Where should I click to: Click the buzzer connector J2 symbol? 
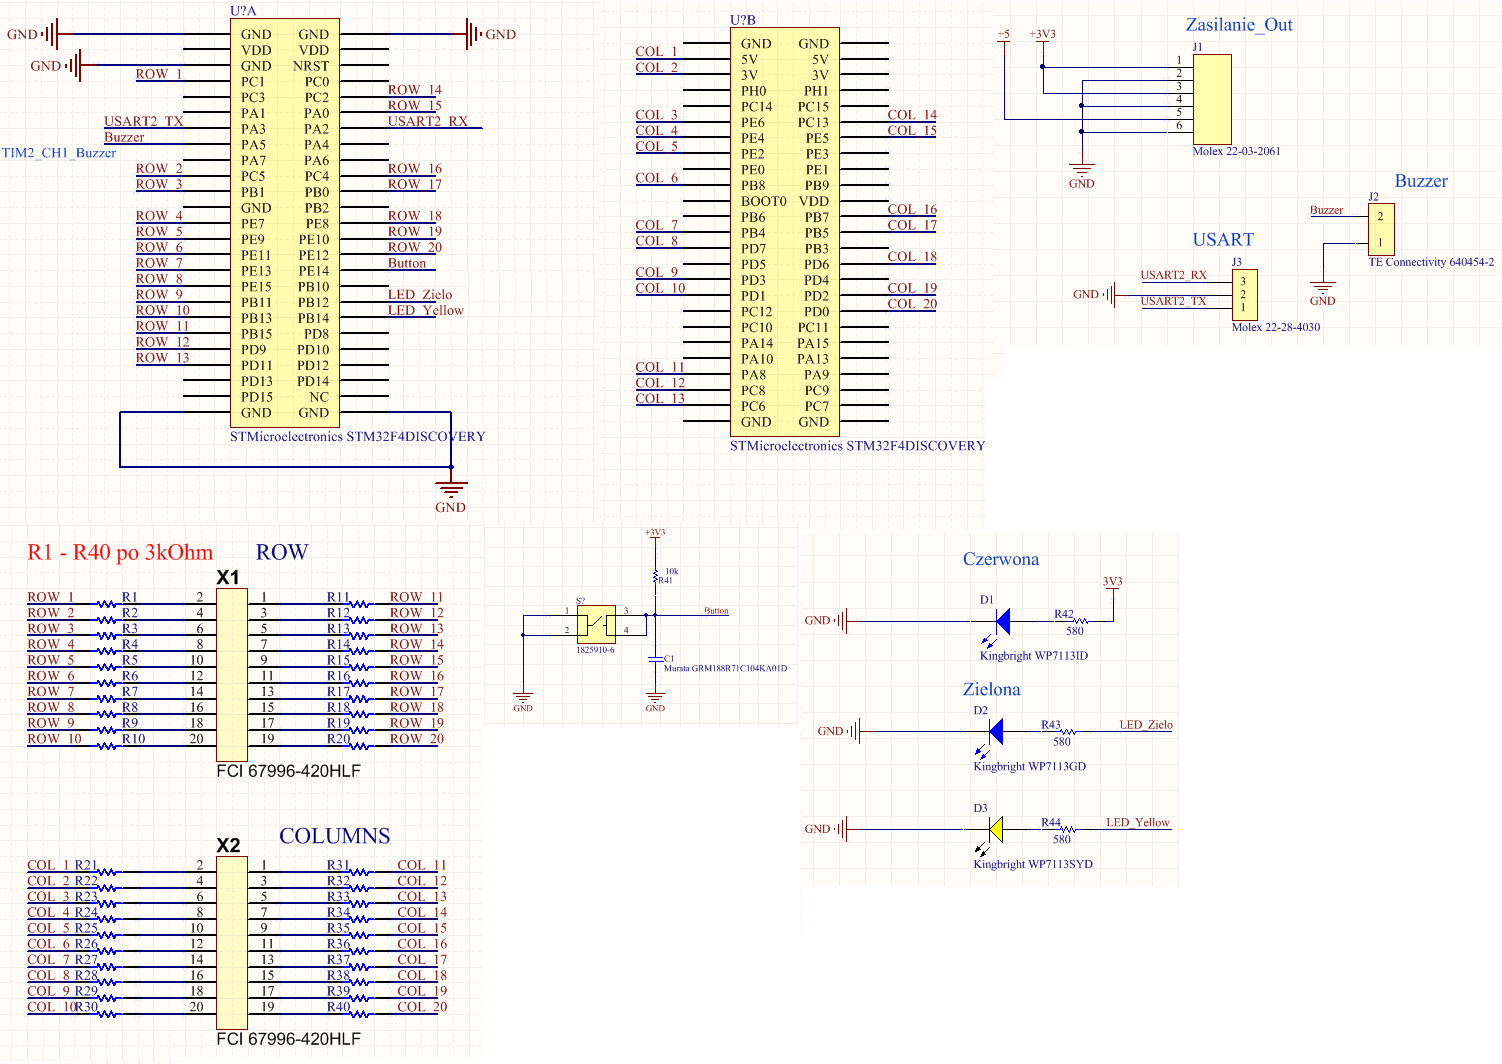click(x=1383, y=228)
